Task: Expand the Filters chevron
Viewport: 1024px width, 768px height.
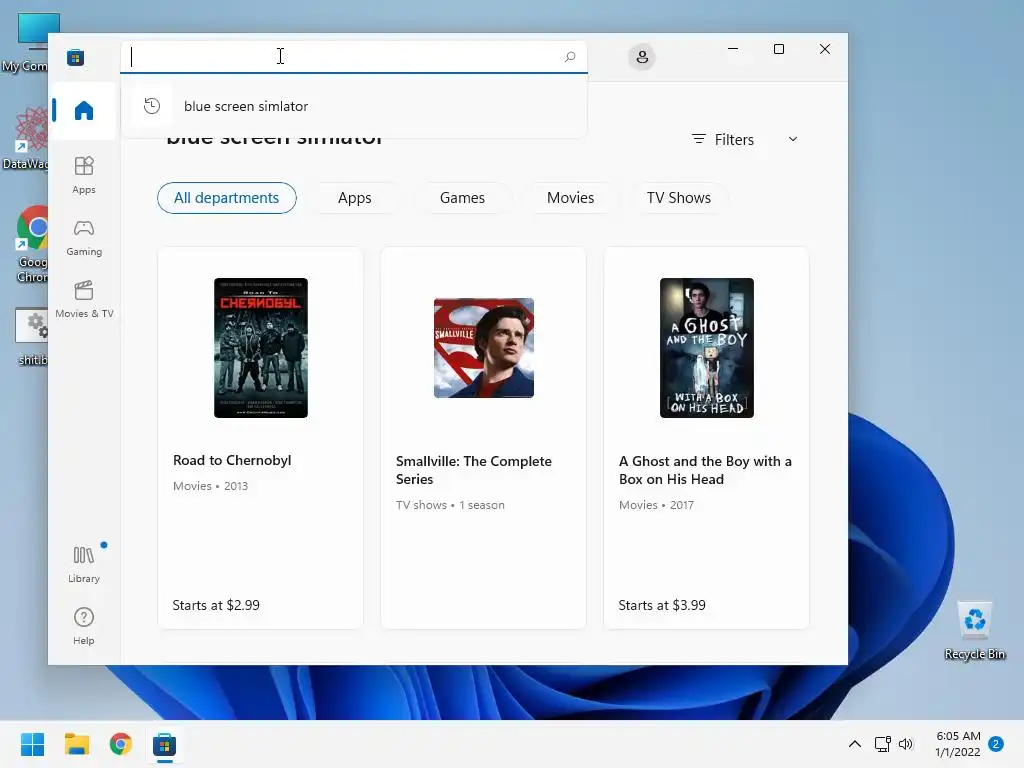Action: [793, 139]
